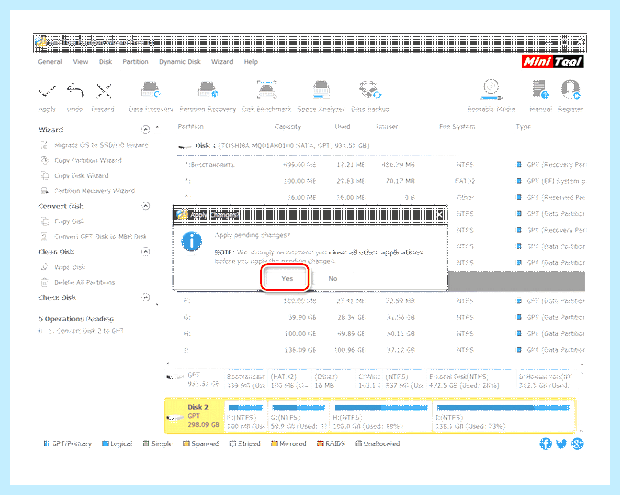Click the Register icon
This screenshot has height=495, width=620.
(571, 89)
